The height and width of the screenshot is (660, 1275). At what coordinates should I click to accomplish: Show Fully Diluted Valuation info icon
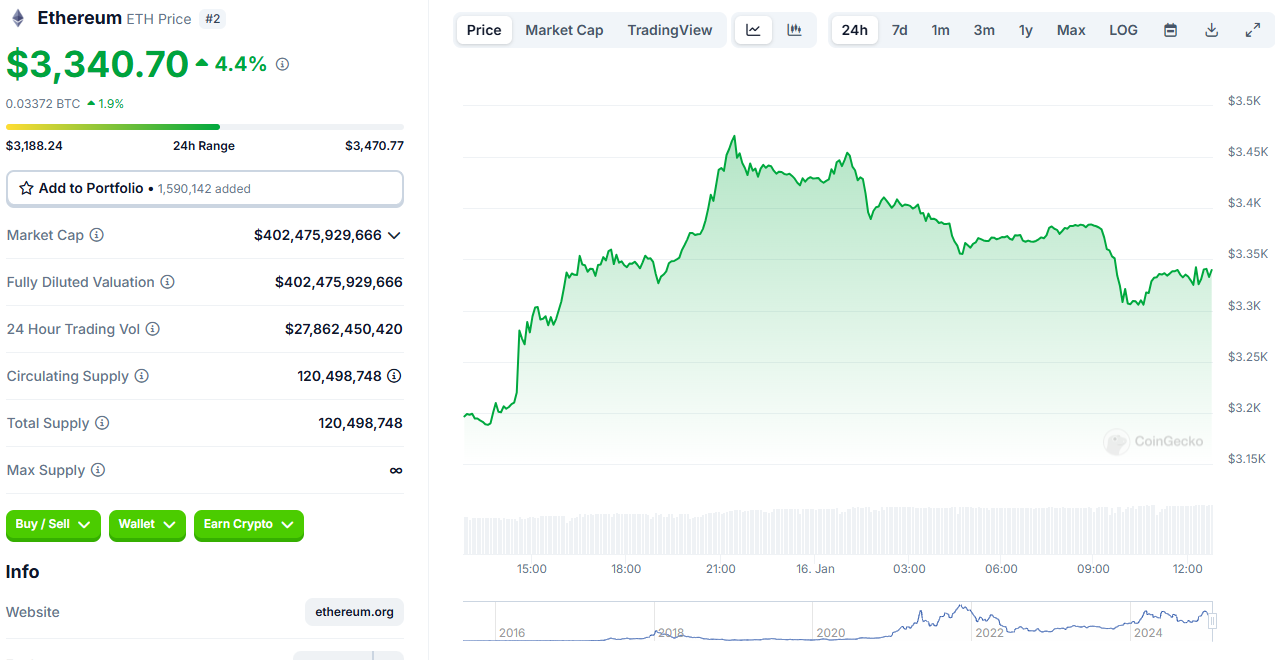168,282
